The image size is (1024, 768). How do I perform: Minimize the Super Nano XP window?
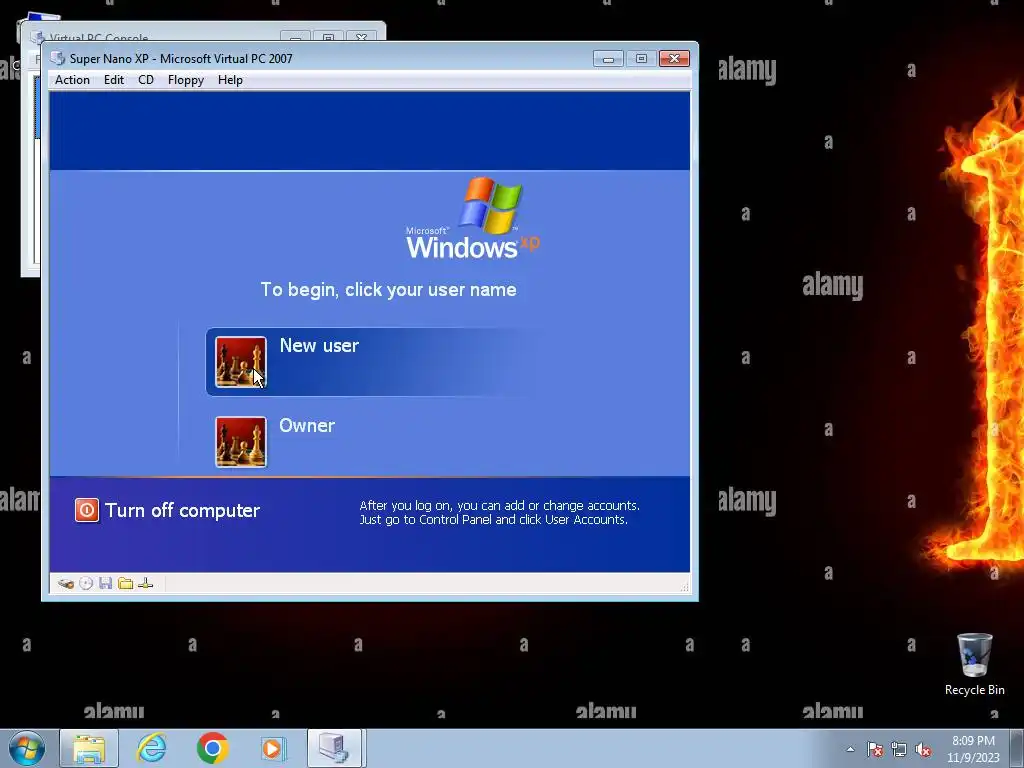point(608,59)
